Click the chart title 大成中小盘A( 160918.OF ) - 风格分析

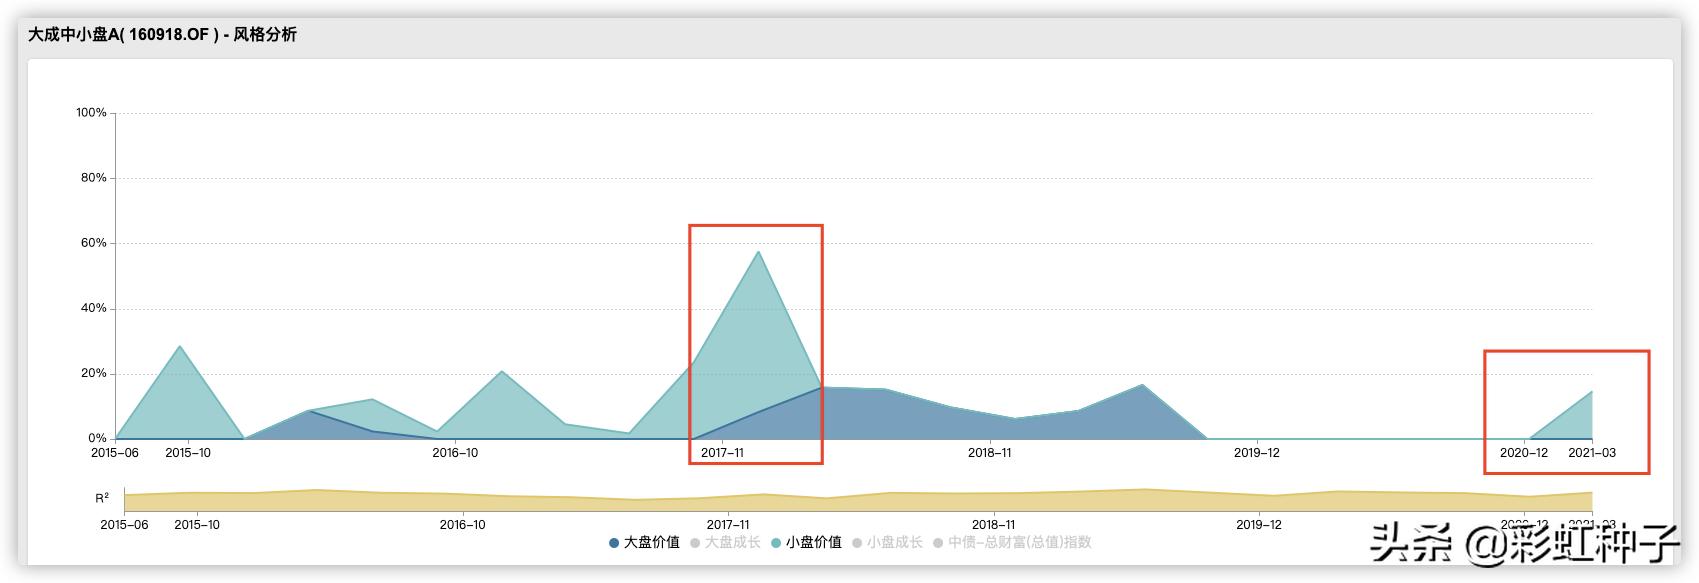(x=162, y=35)
